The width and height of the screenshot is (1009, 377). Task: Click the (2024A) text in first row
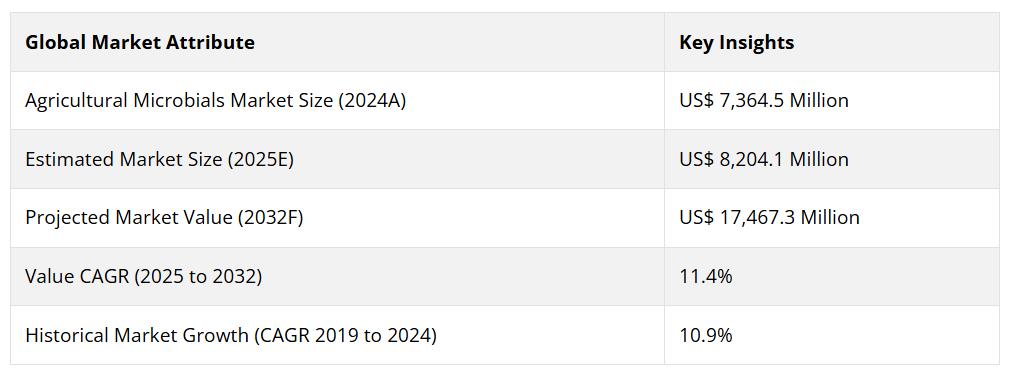click(371, 101)
